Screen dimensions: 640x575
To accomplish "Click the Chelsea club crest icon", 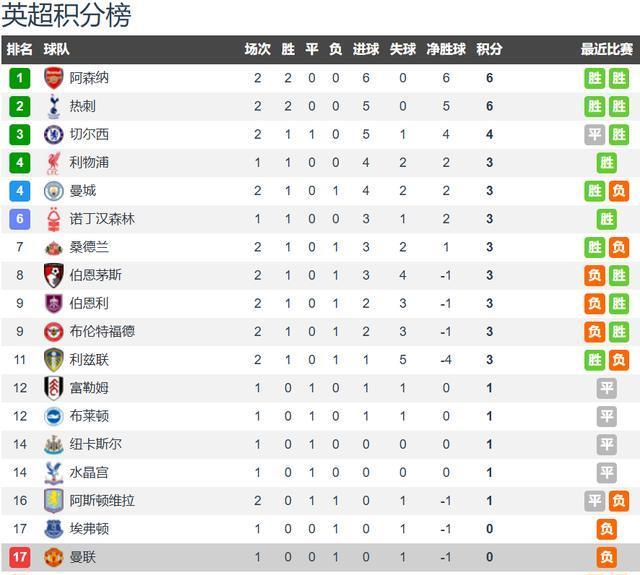I will [x=54, y=134].
